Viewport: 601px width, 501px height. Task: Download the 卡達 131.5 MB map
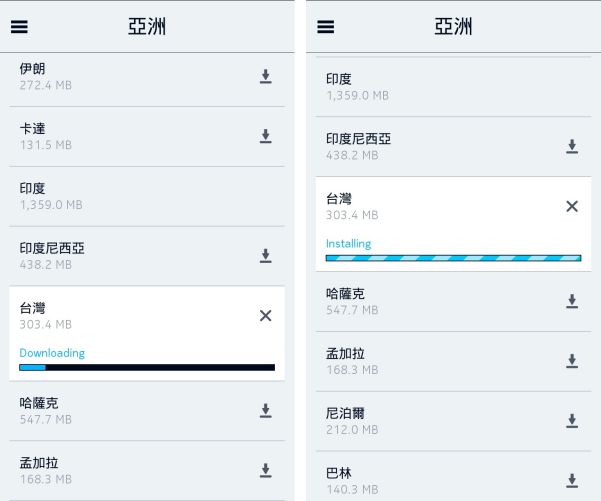[266, 136]
